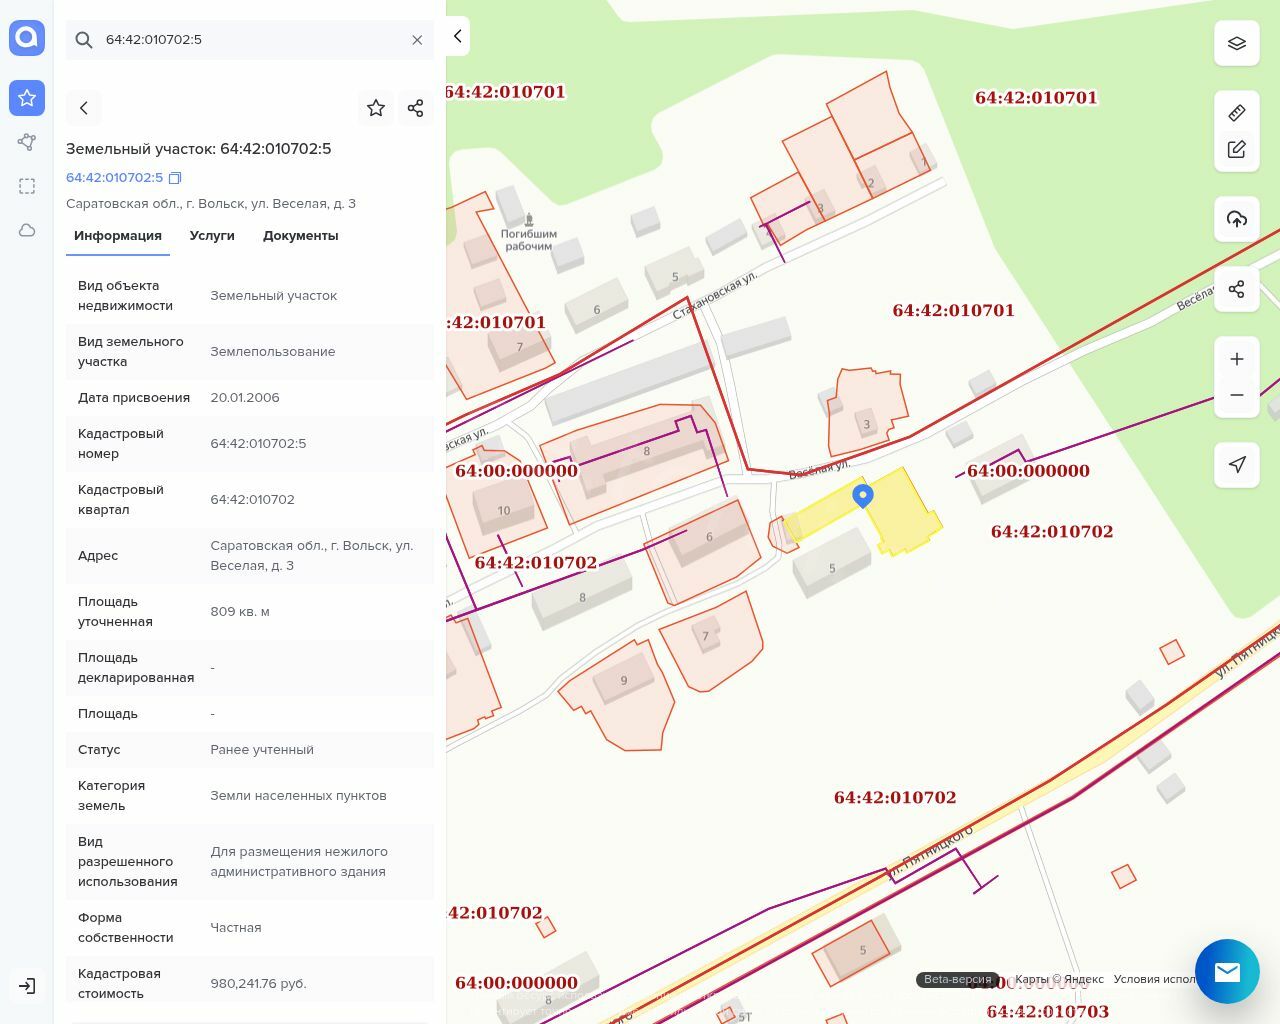This screenshot has width=1280, height=1024.
Task: Zoom in on the map
Action: tap(1236, 359)
